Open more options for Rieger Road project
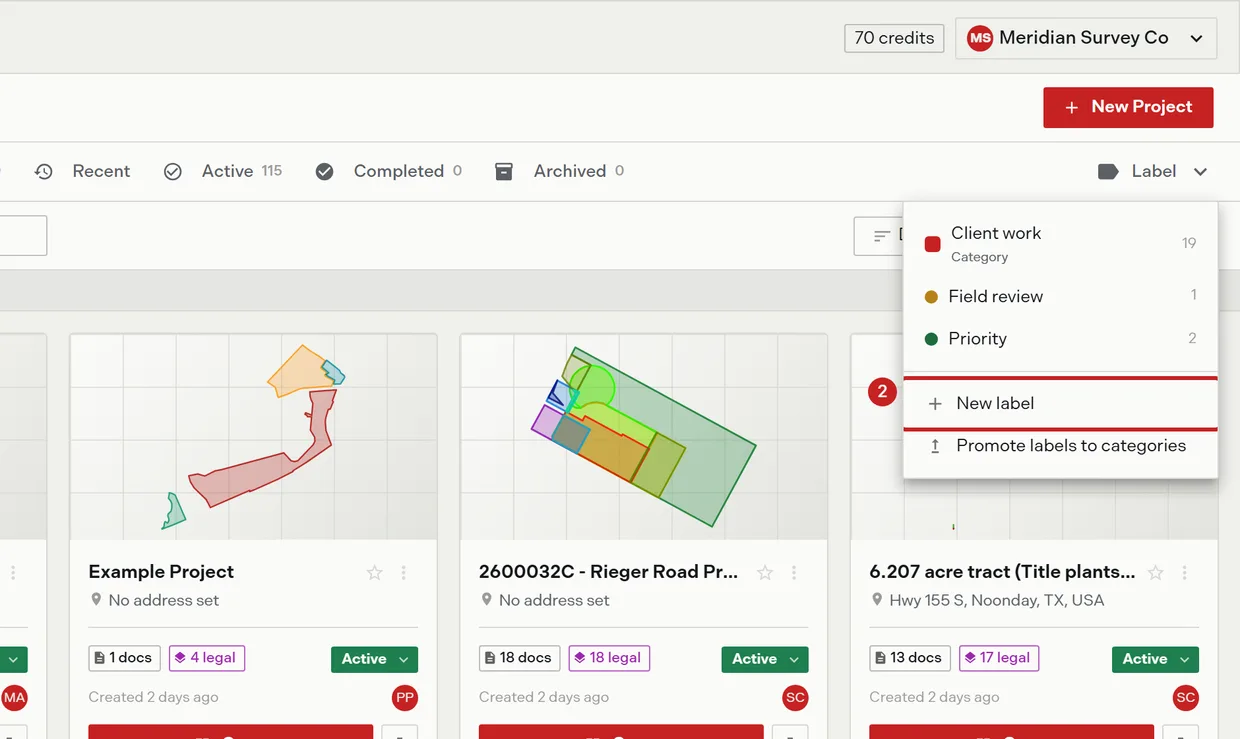 click(794, 573)
